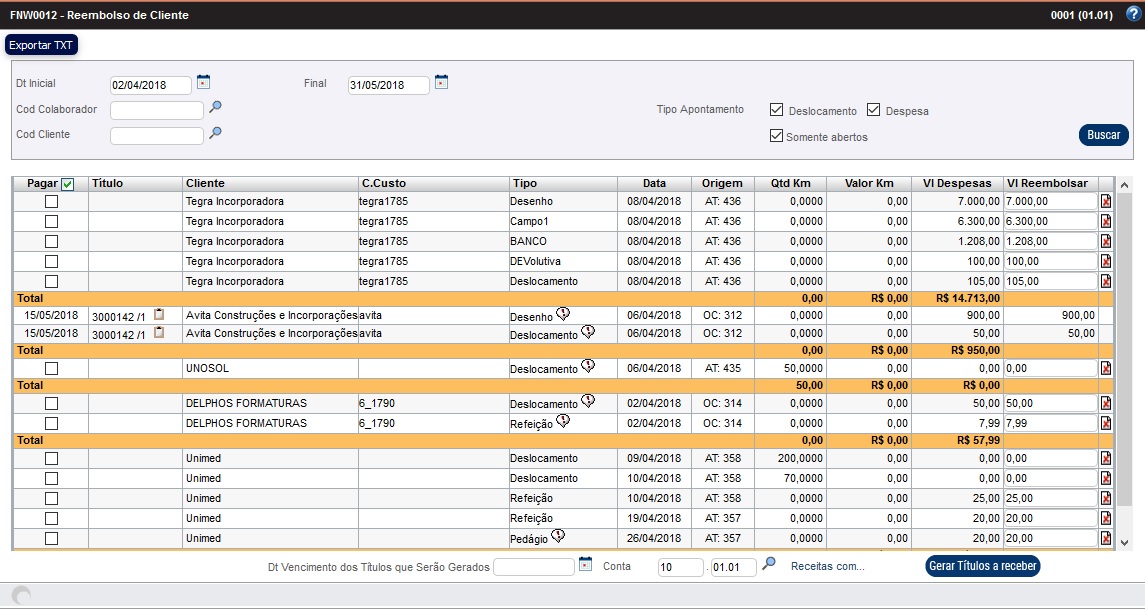Toggle the Despesa checkbox
Image resolution: width=1145 pixels, height=609 pixels.
click(x=873, y=110)
